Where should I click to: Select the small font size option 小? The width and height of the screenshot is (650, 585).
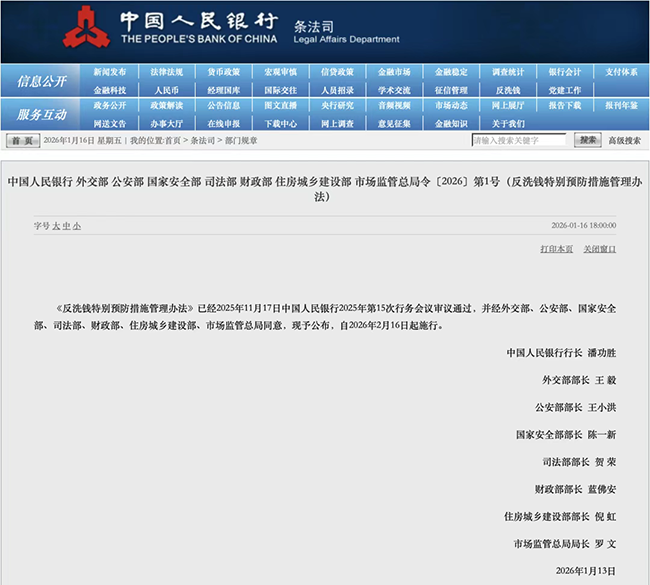click(77, 226)
